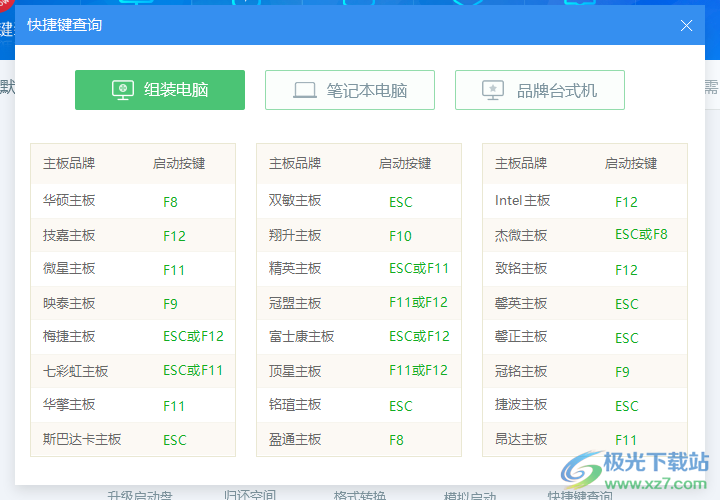Click the star monitor icon on 品牌台式机
The width and height of the screenshot is (720, 500).
(x=493, y=90)
